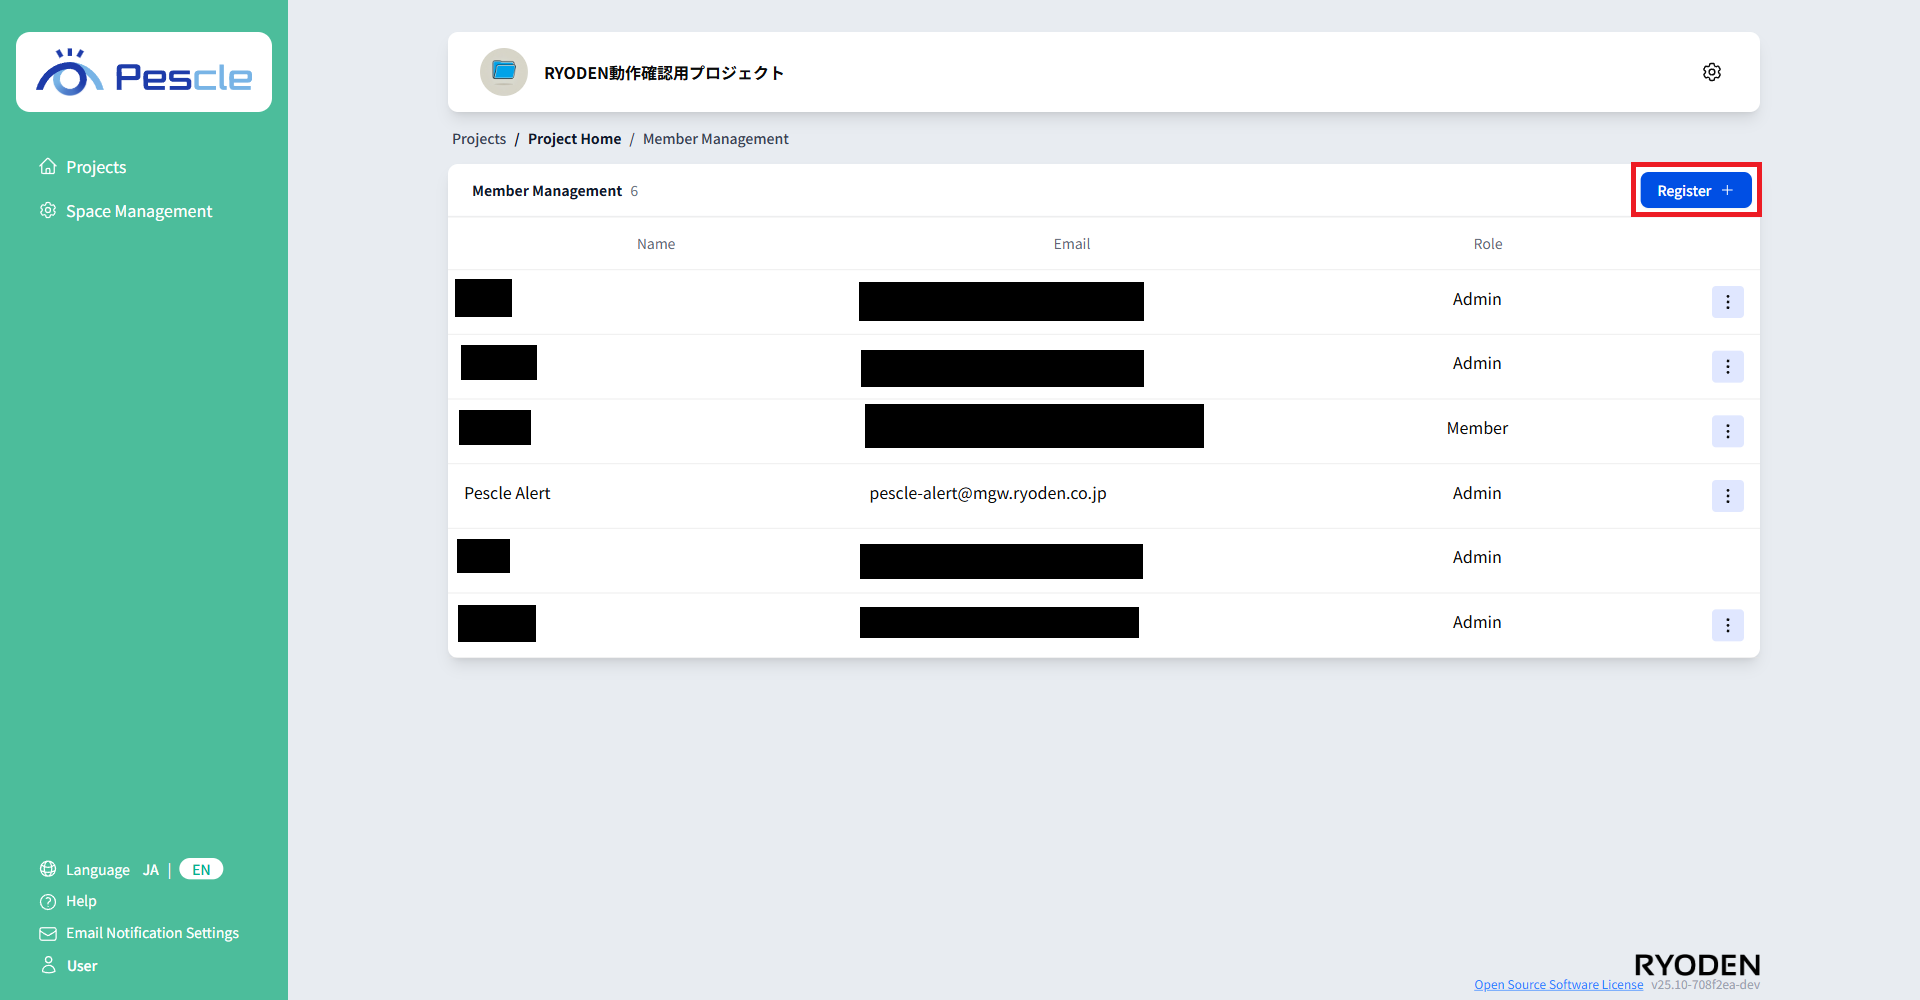Select Projects in the sidebar menu
Viewport: 1920px width, 1000px height.
pyautogui.click(x=96, y=166)
